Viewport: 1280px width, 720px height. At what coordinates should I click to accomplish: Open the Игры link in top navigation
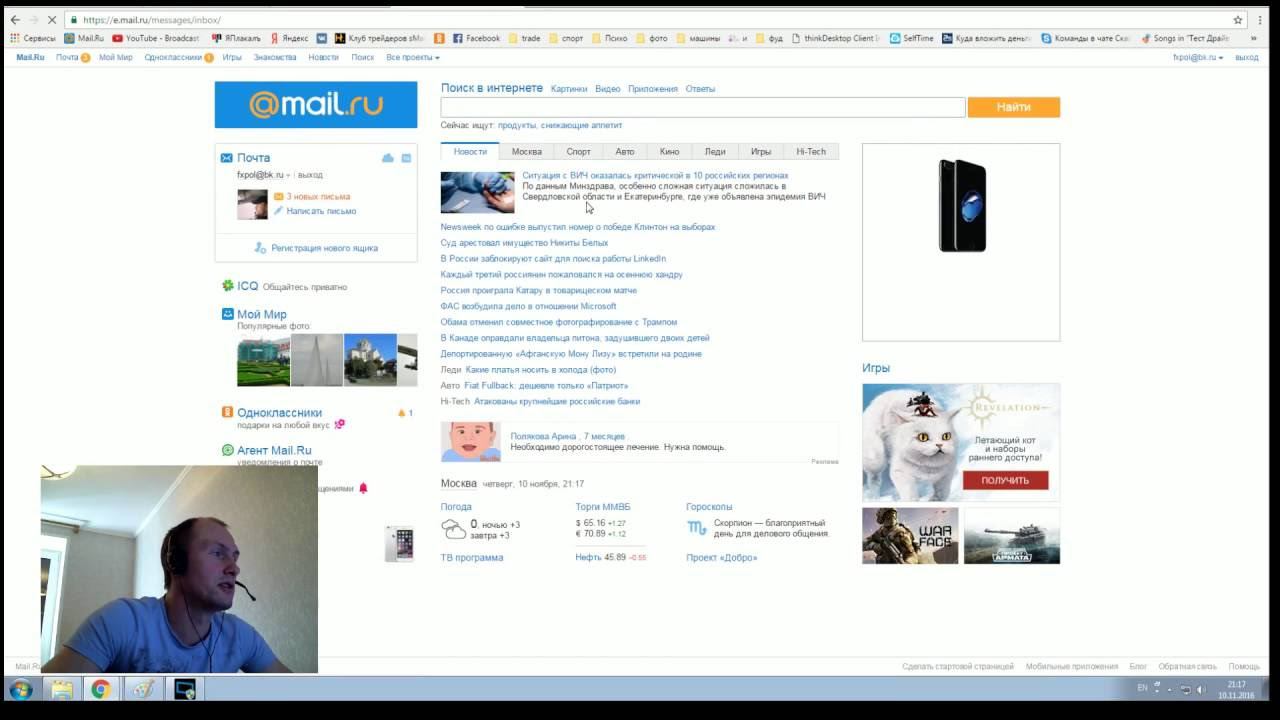coord(232,58)
